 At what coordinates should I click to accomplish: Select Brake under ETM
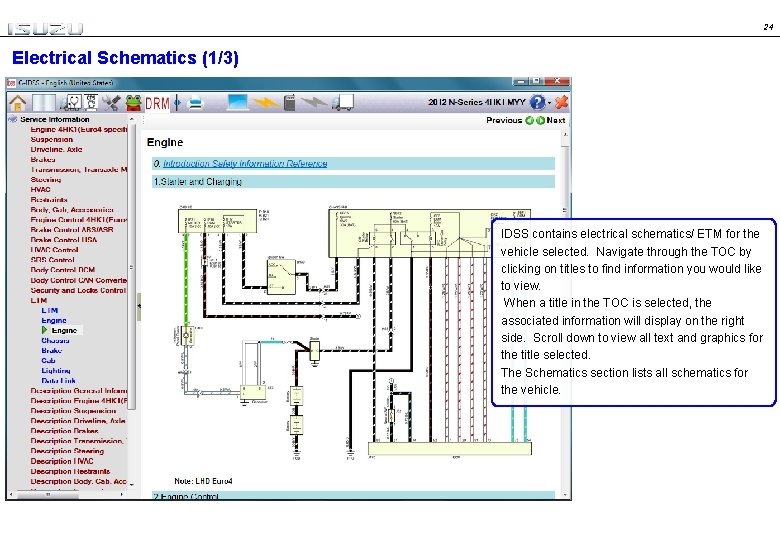[52, 350]
